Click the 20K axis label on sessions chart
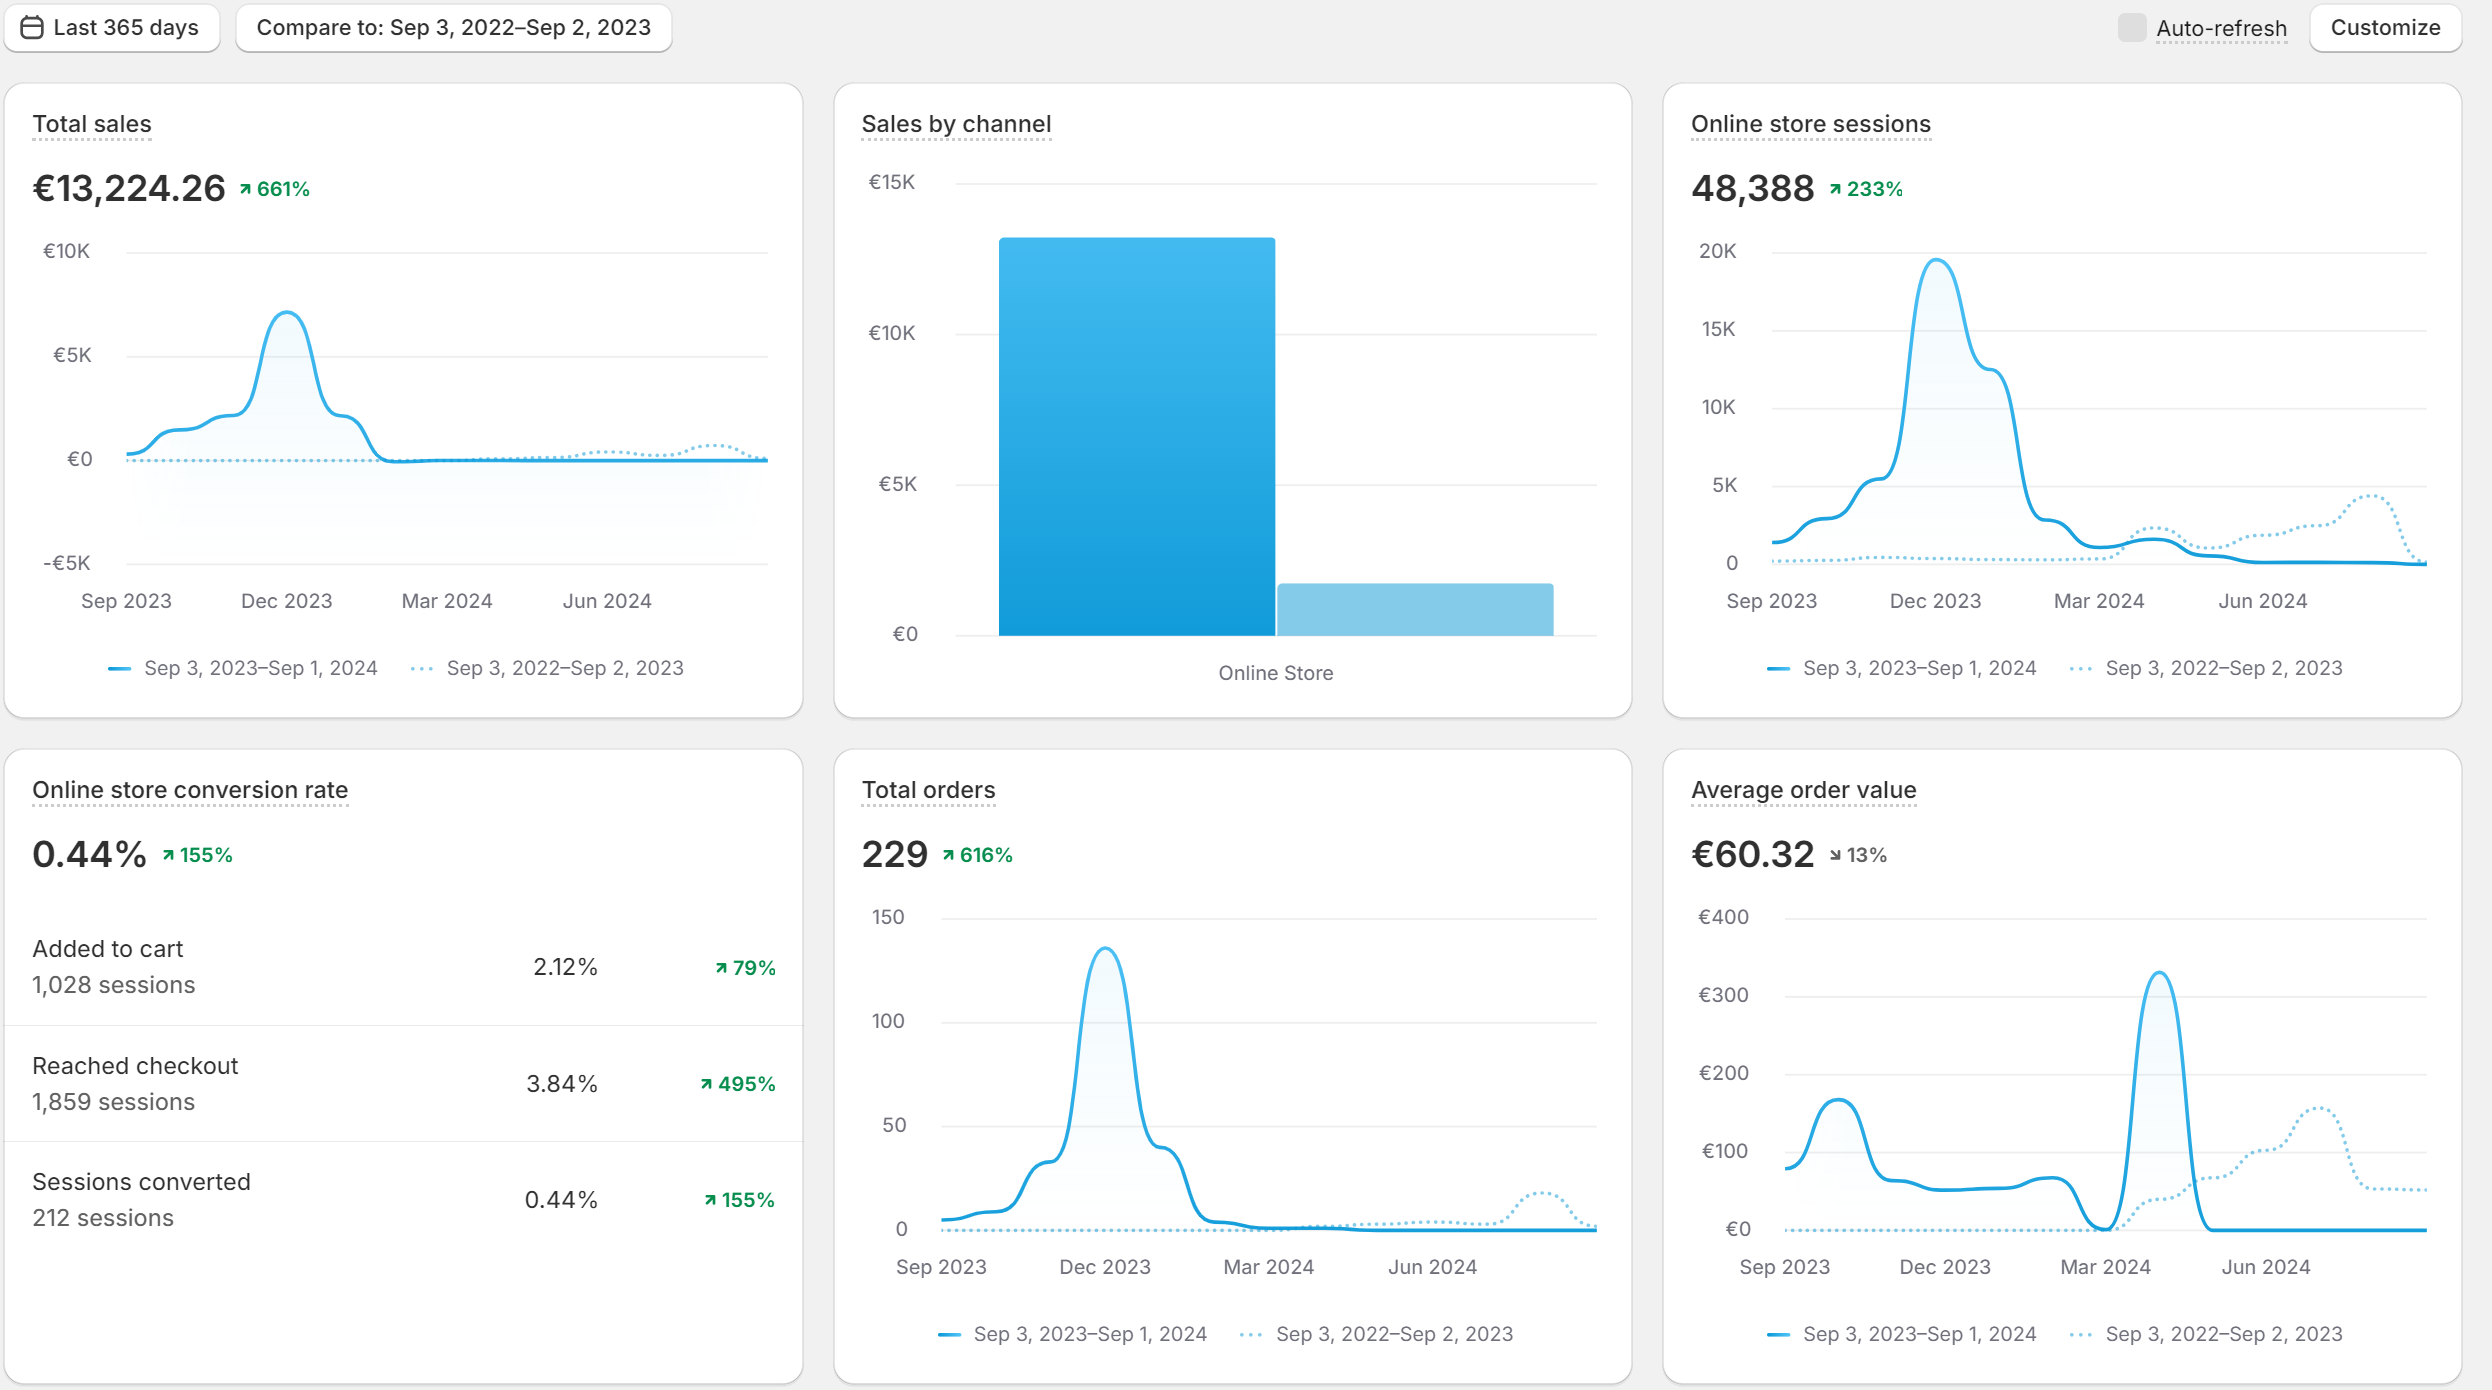The height and width of the screenshot is (1390, 2492). click(1717, 251)
